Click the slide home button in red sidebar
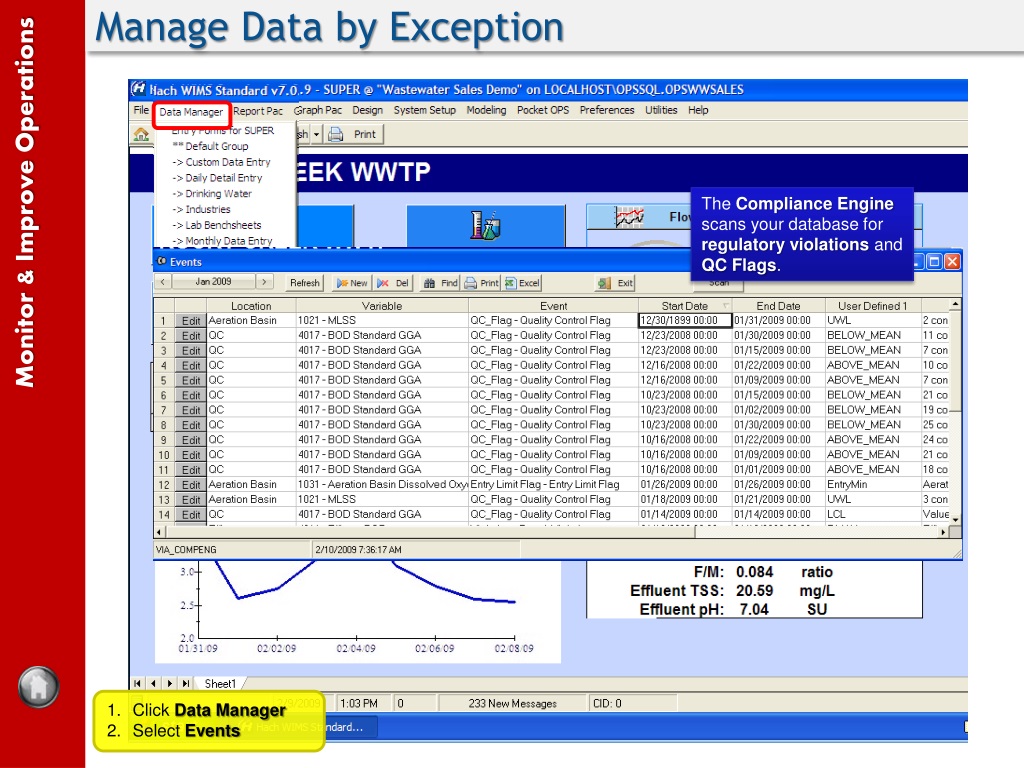 point(38,687)
